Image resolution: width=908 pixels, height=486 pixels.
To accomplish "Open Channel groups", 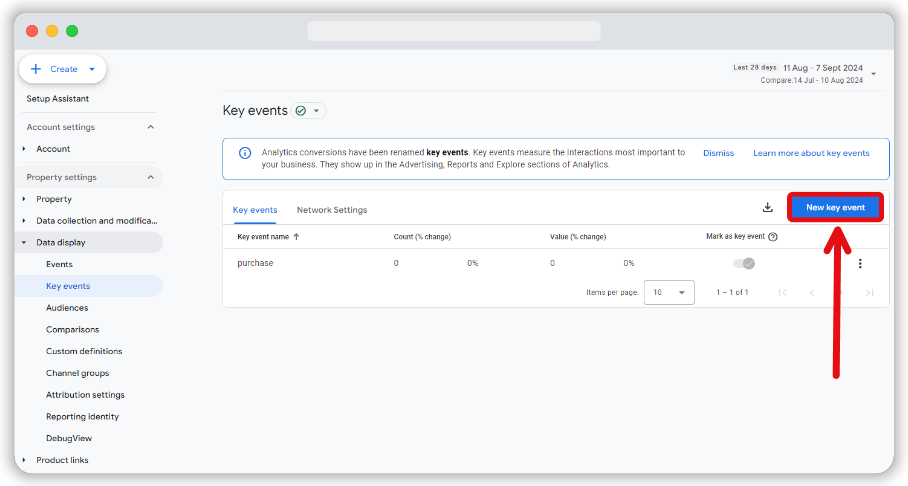I will 78,373.
